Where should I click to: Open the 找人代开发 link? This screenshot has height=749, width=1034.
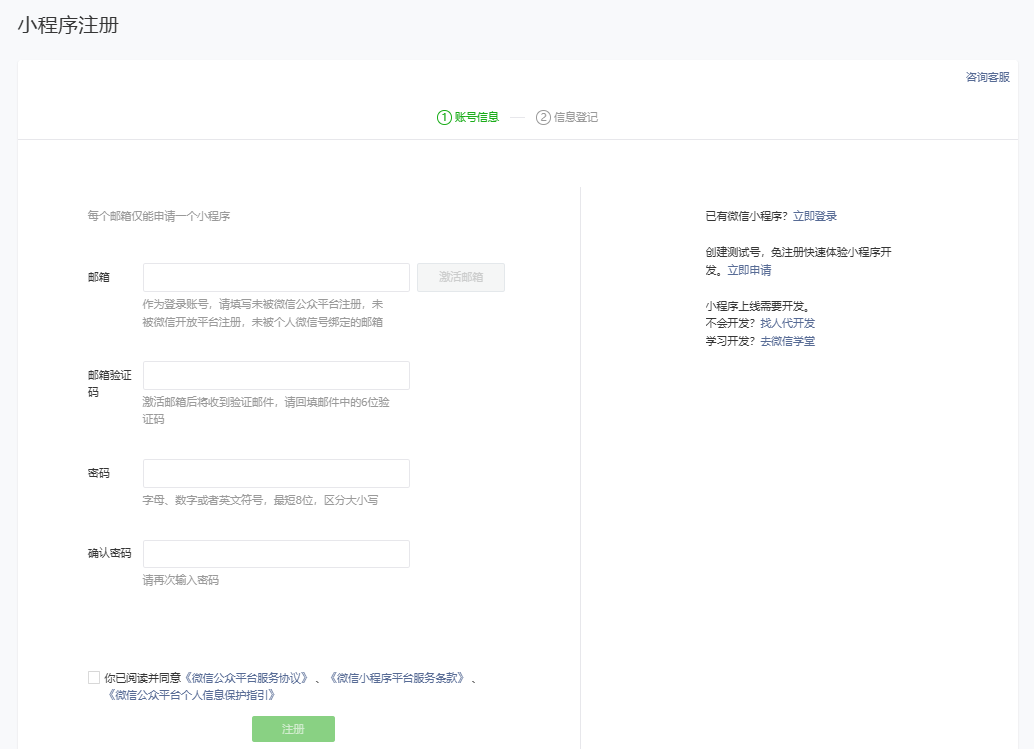(787, 323)
